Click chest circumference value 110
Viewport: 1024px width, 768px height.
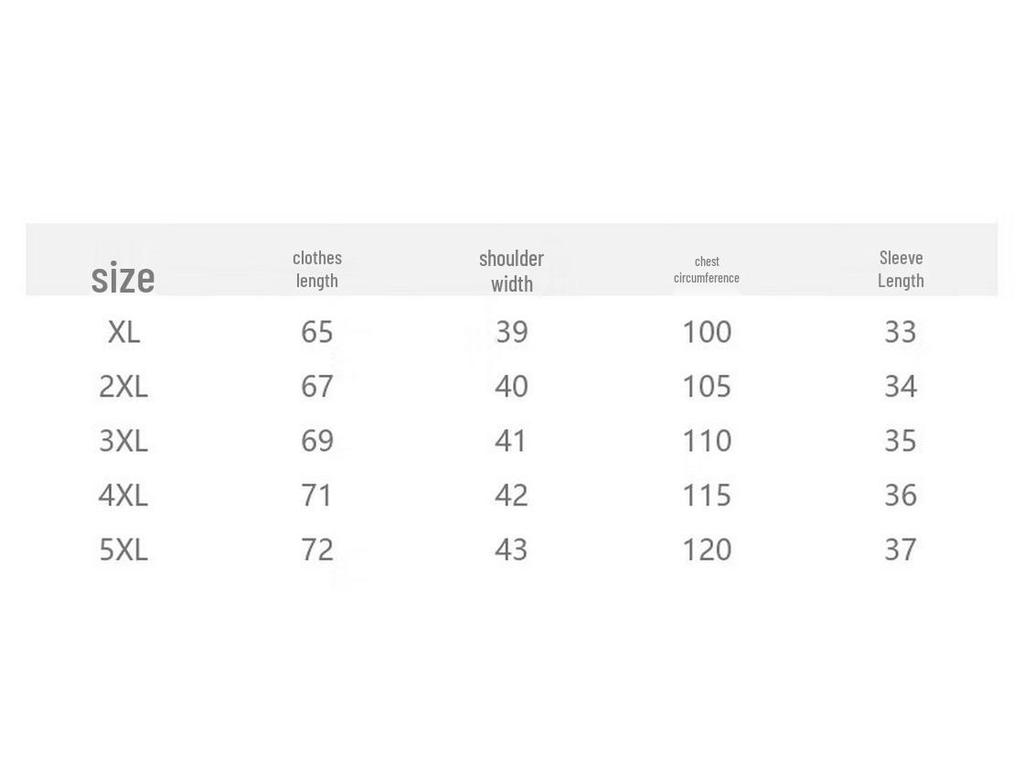[x=706, y=441]
